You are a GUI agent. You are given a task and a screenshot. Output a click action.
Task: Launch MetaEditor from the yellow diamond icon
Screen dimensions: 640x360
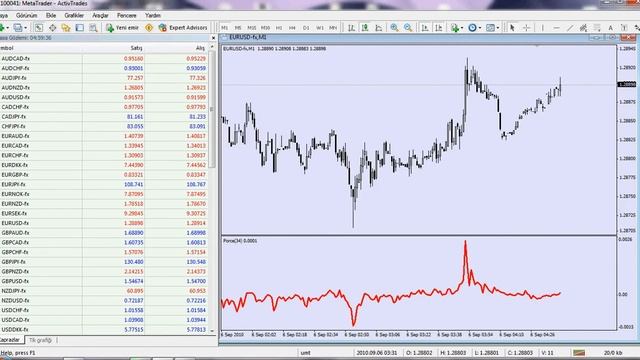[x=149, y=28]
